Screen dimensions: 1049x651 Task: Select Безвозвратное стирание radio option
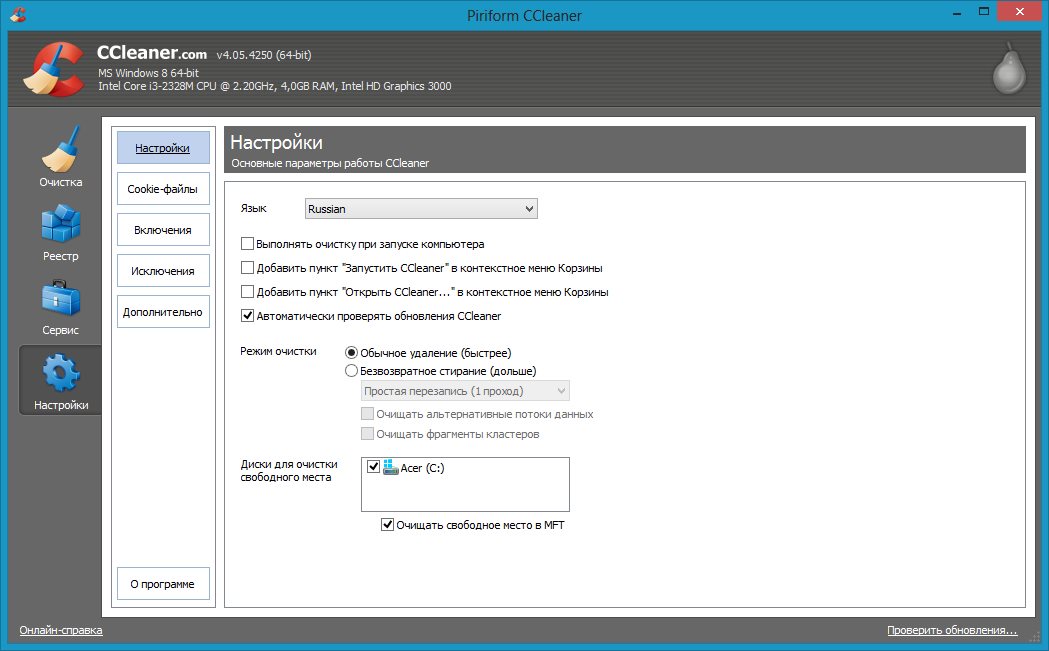351,371
